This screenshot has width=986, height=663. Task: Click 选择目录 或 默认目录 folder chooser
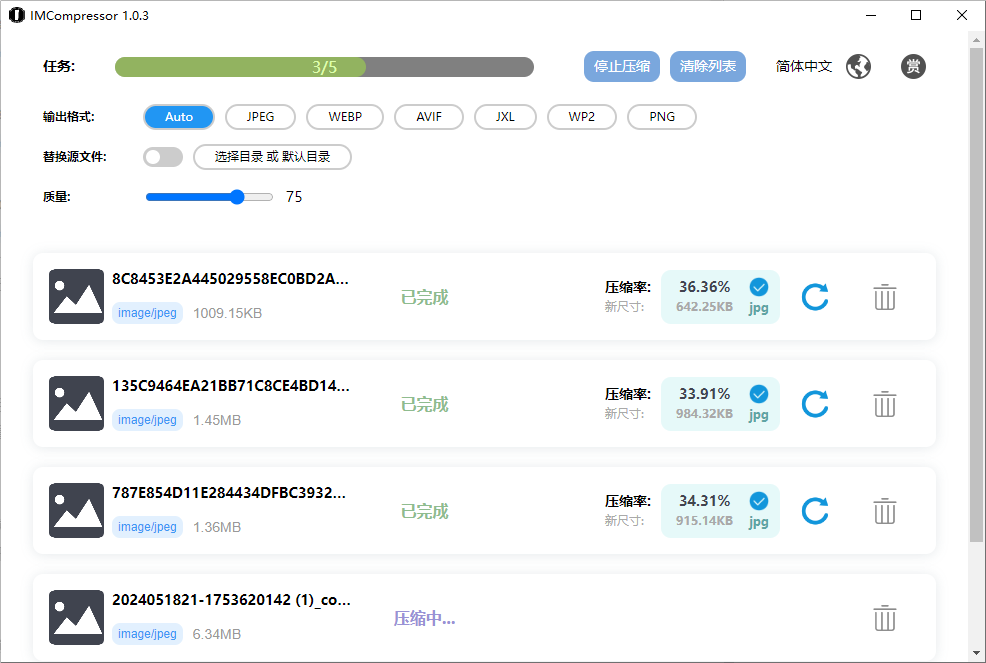[x=272, y=157]
